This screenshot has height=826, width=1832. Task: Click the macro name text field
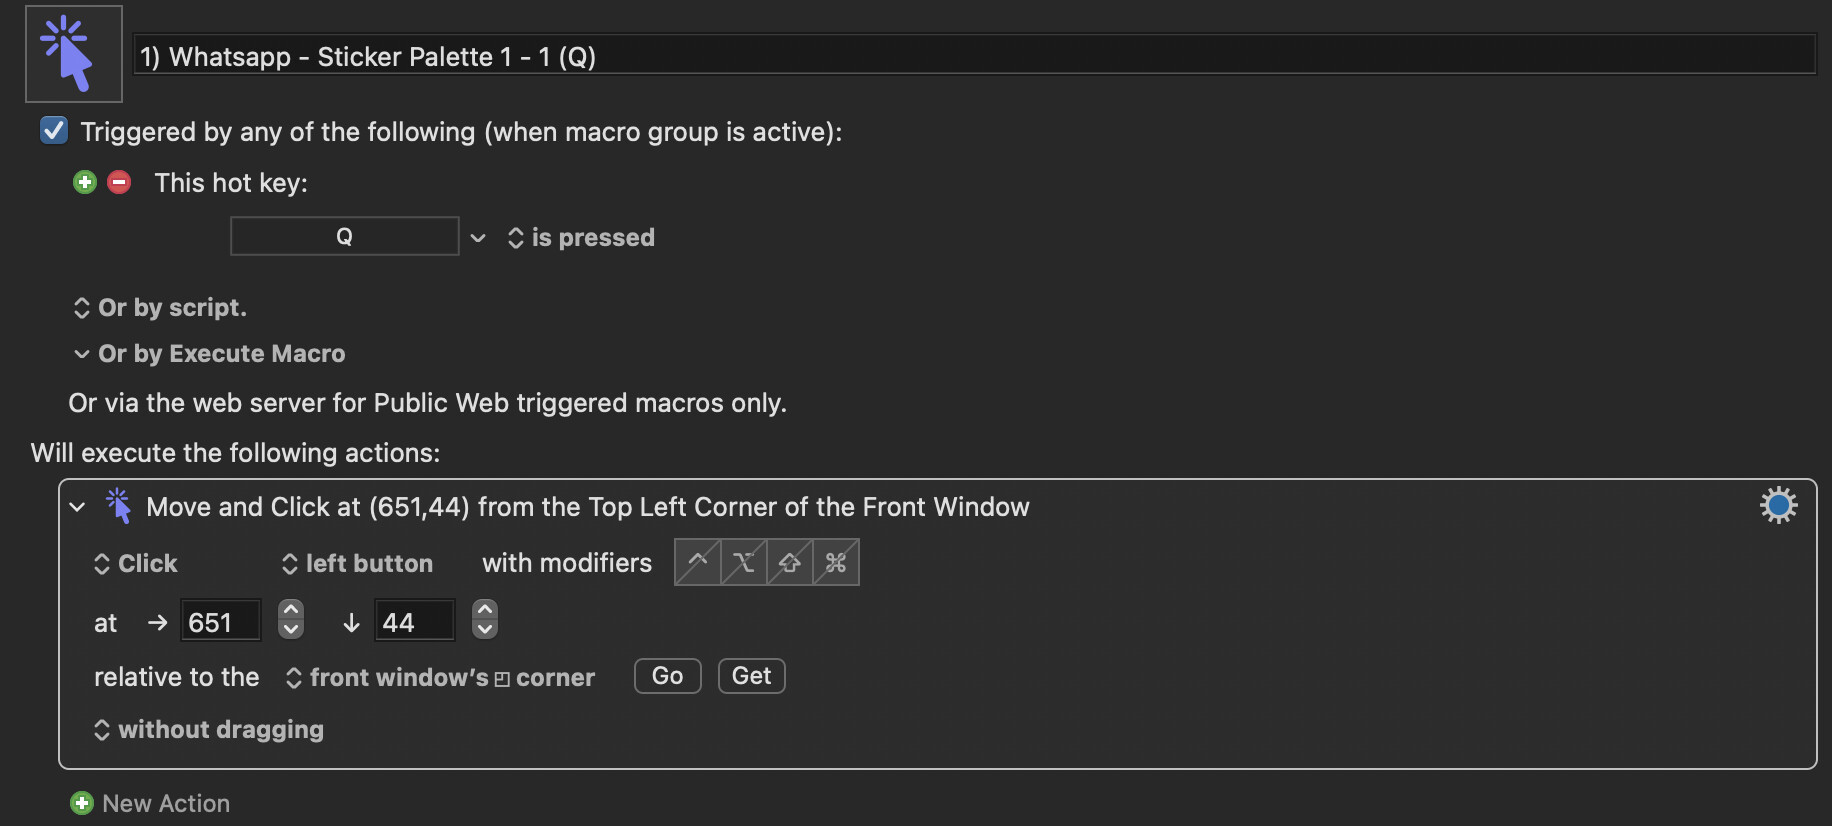tap(974, 56)
